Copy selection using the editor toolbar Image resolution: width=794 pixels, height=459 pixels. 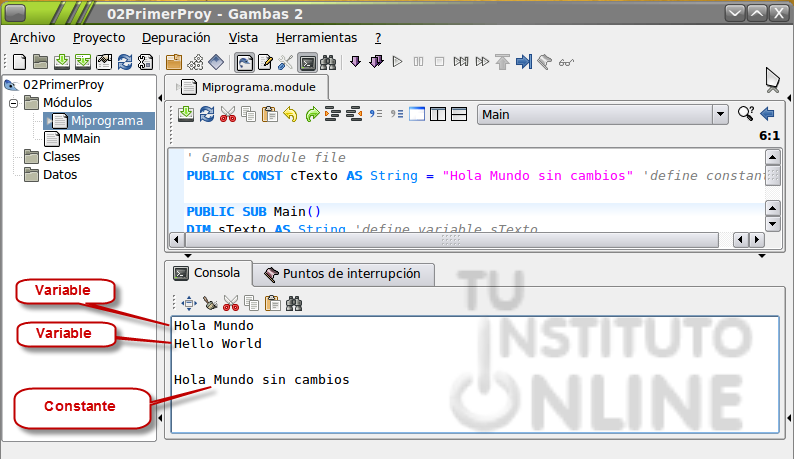tap(249, 114)
